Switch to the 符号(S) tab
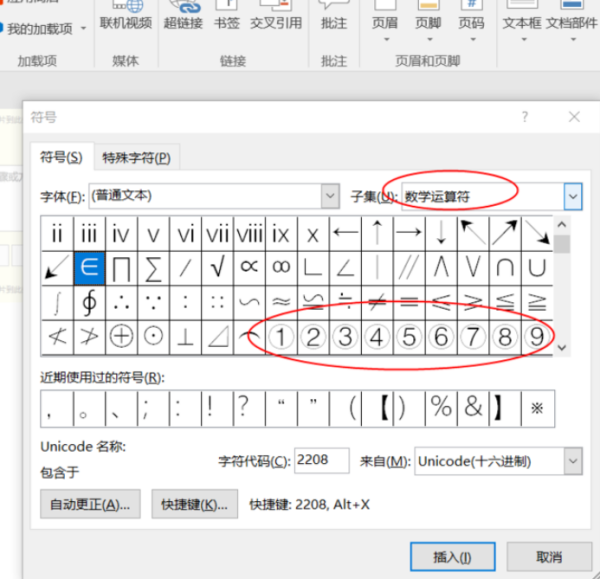 62,157
